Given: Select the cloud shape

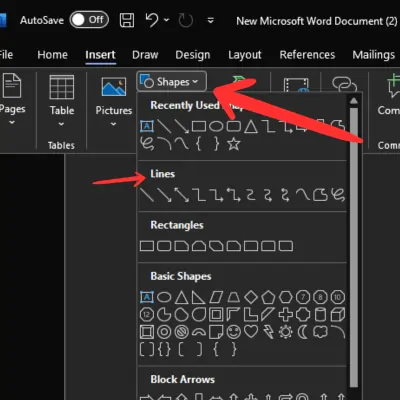Looking at the screenshot, I should [x=320, y=332].
